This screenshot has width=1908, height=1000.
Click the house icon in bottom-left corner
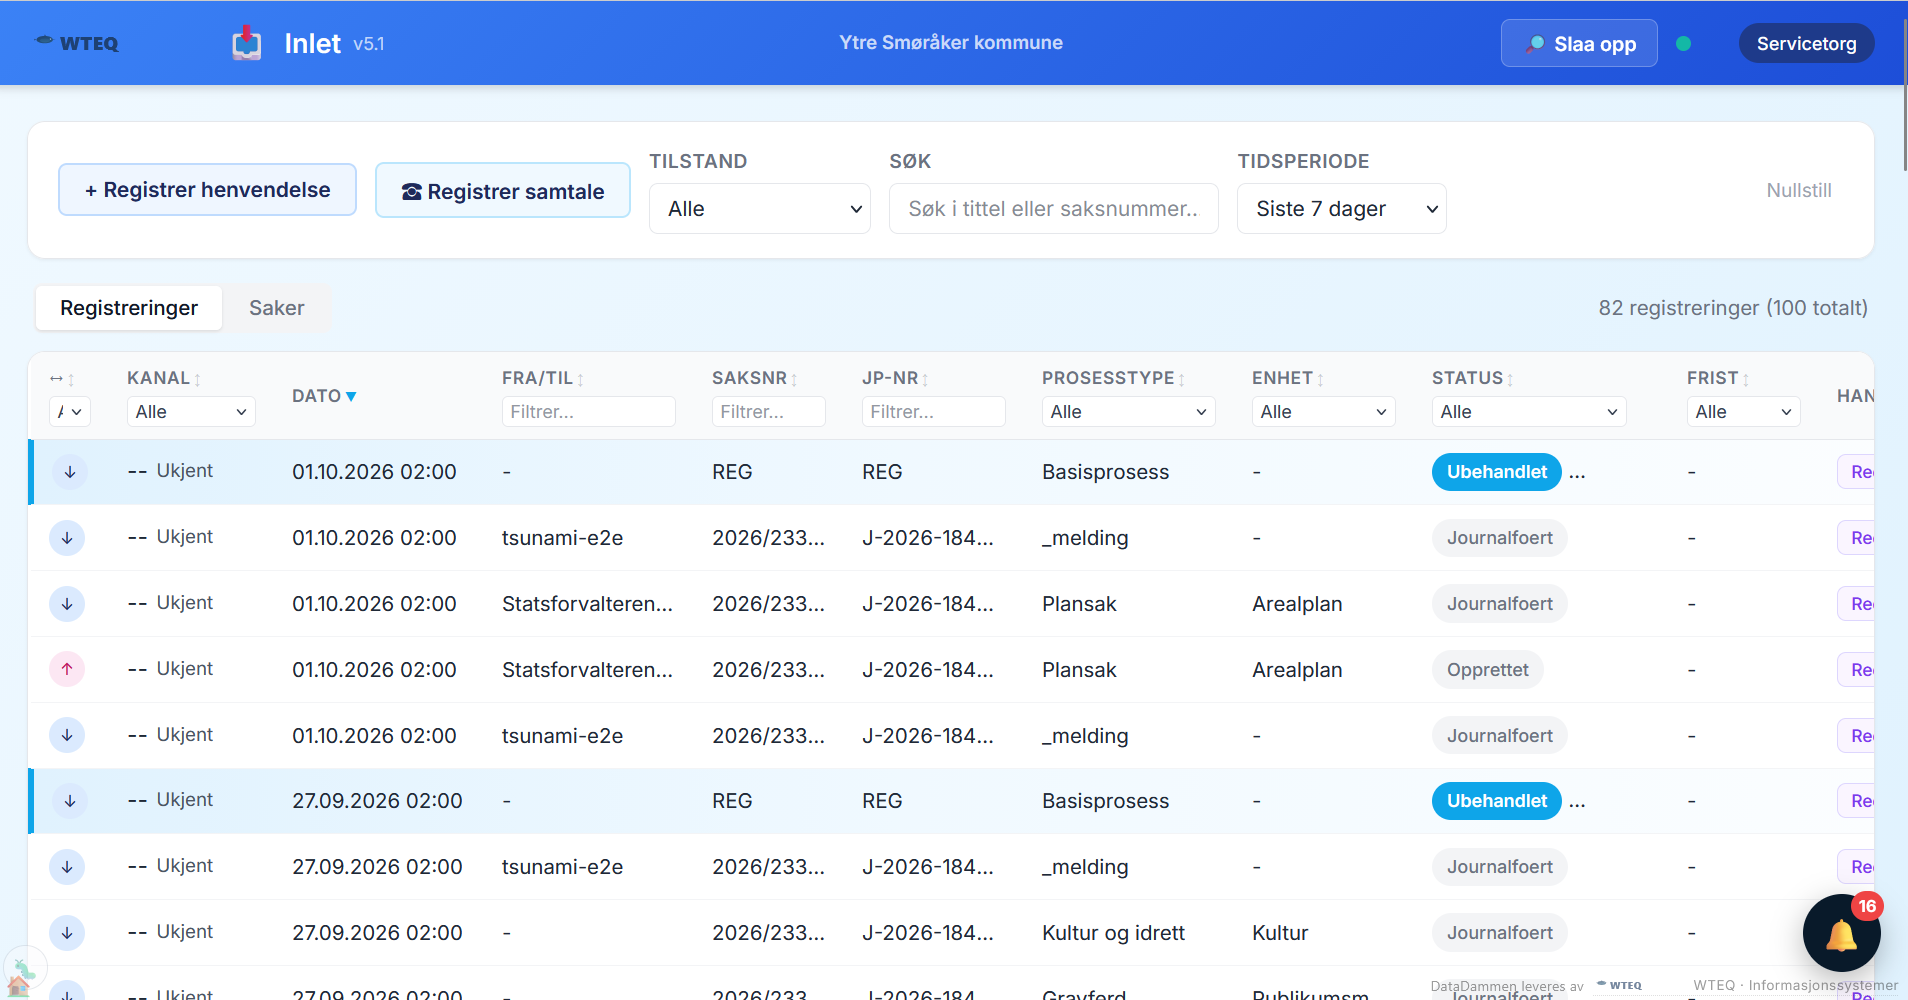point(18,986)
